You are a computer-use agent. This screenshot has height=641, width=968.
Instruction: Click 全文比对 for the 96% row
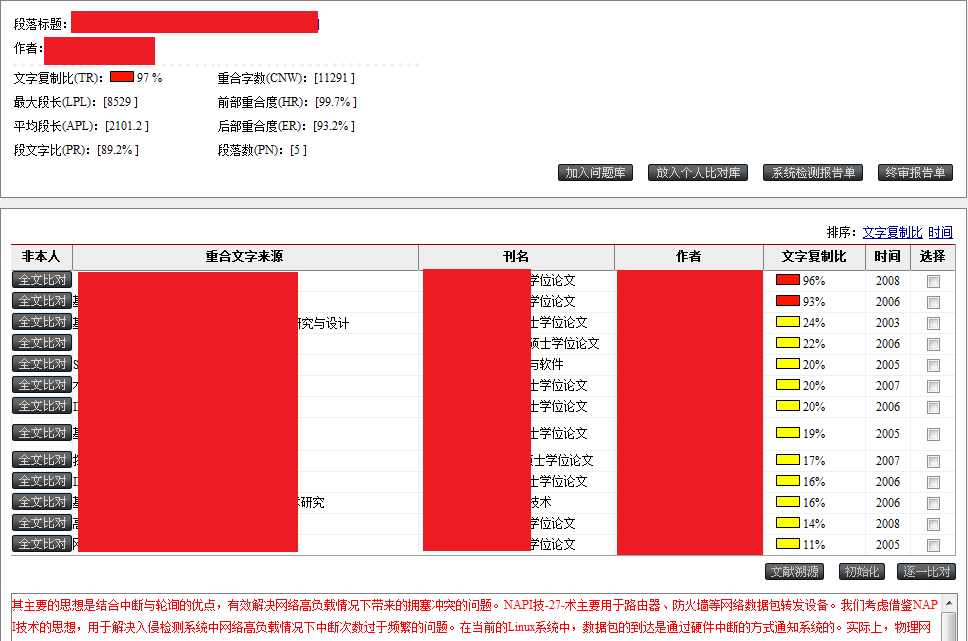(42, 280)
